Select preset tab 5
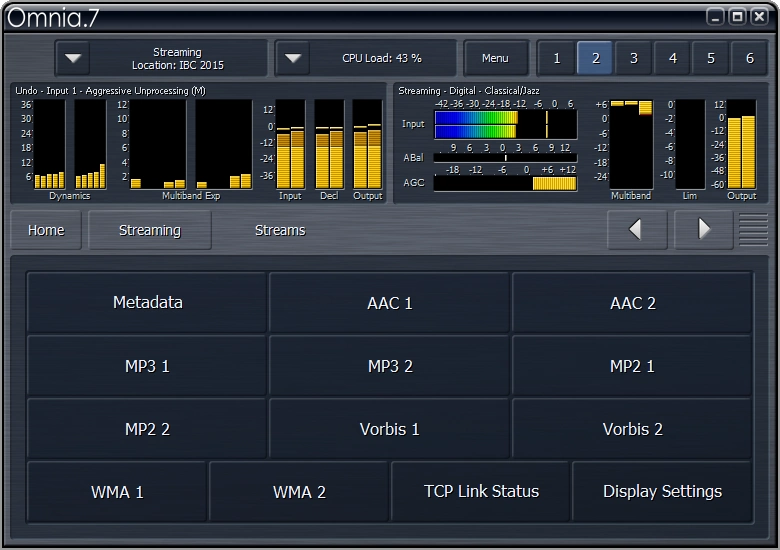Viewport: 780px width, 550px height. pos(711,58)
